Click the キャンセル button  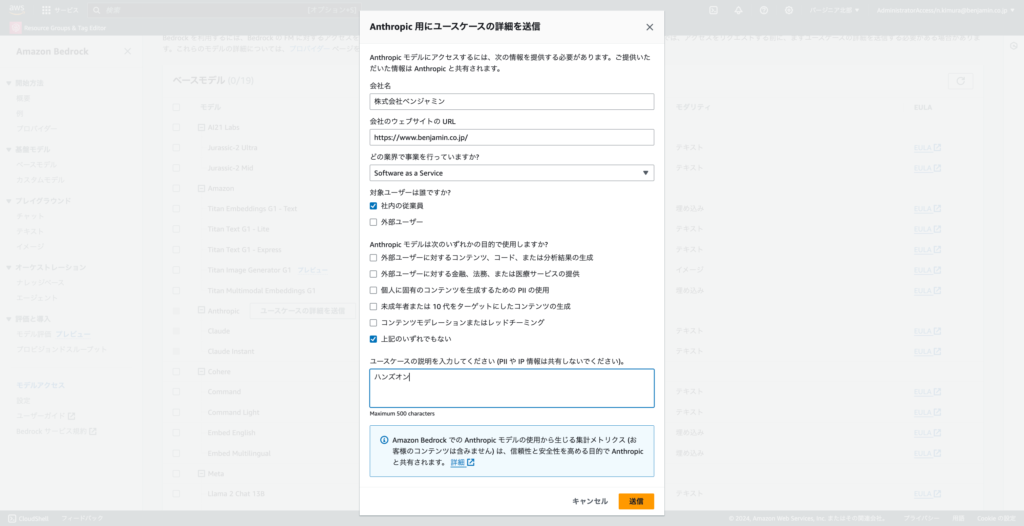coord(590,501)
